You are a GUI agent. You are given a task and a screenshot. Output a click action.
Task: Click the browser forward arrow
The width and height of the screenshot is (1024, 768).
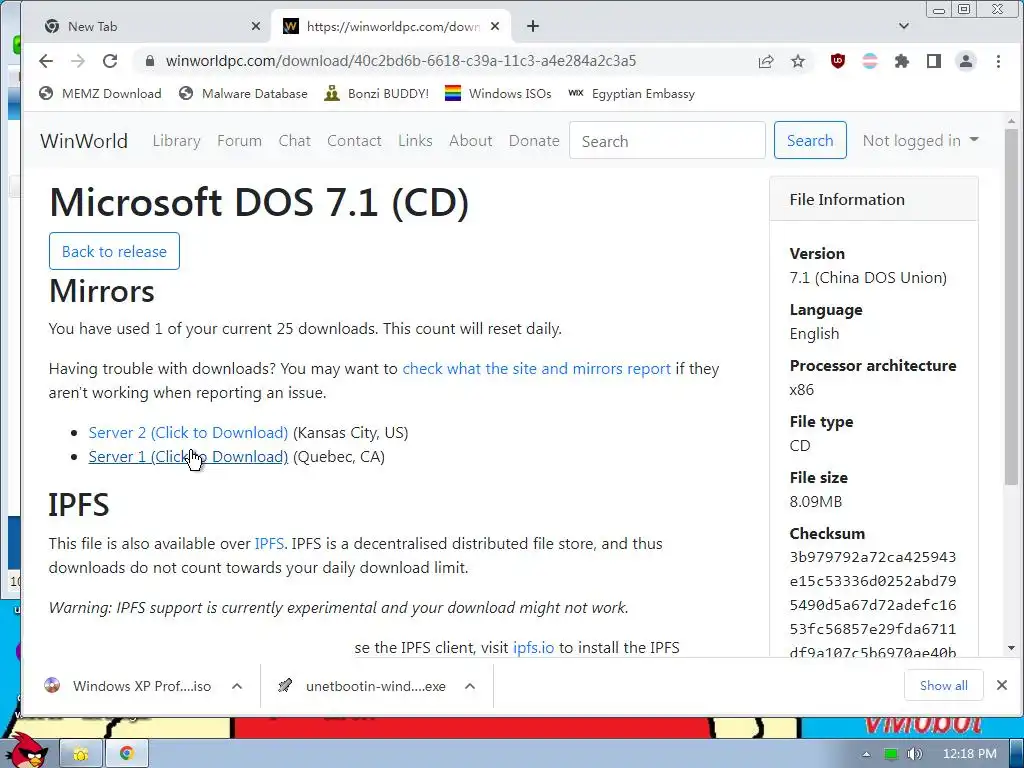78,61
